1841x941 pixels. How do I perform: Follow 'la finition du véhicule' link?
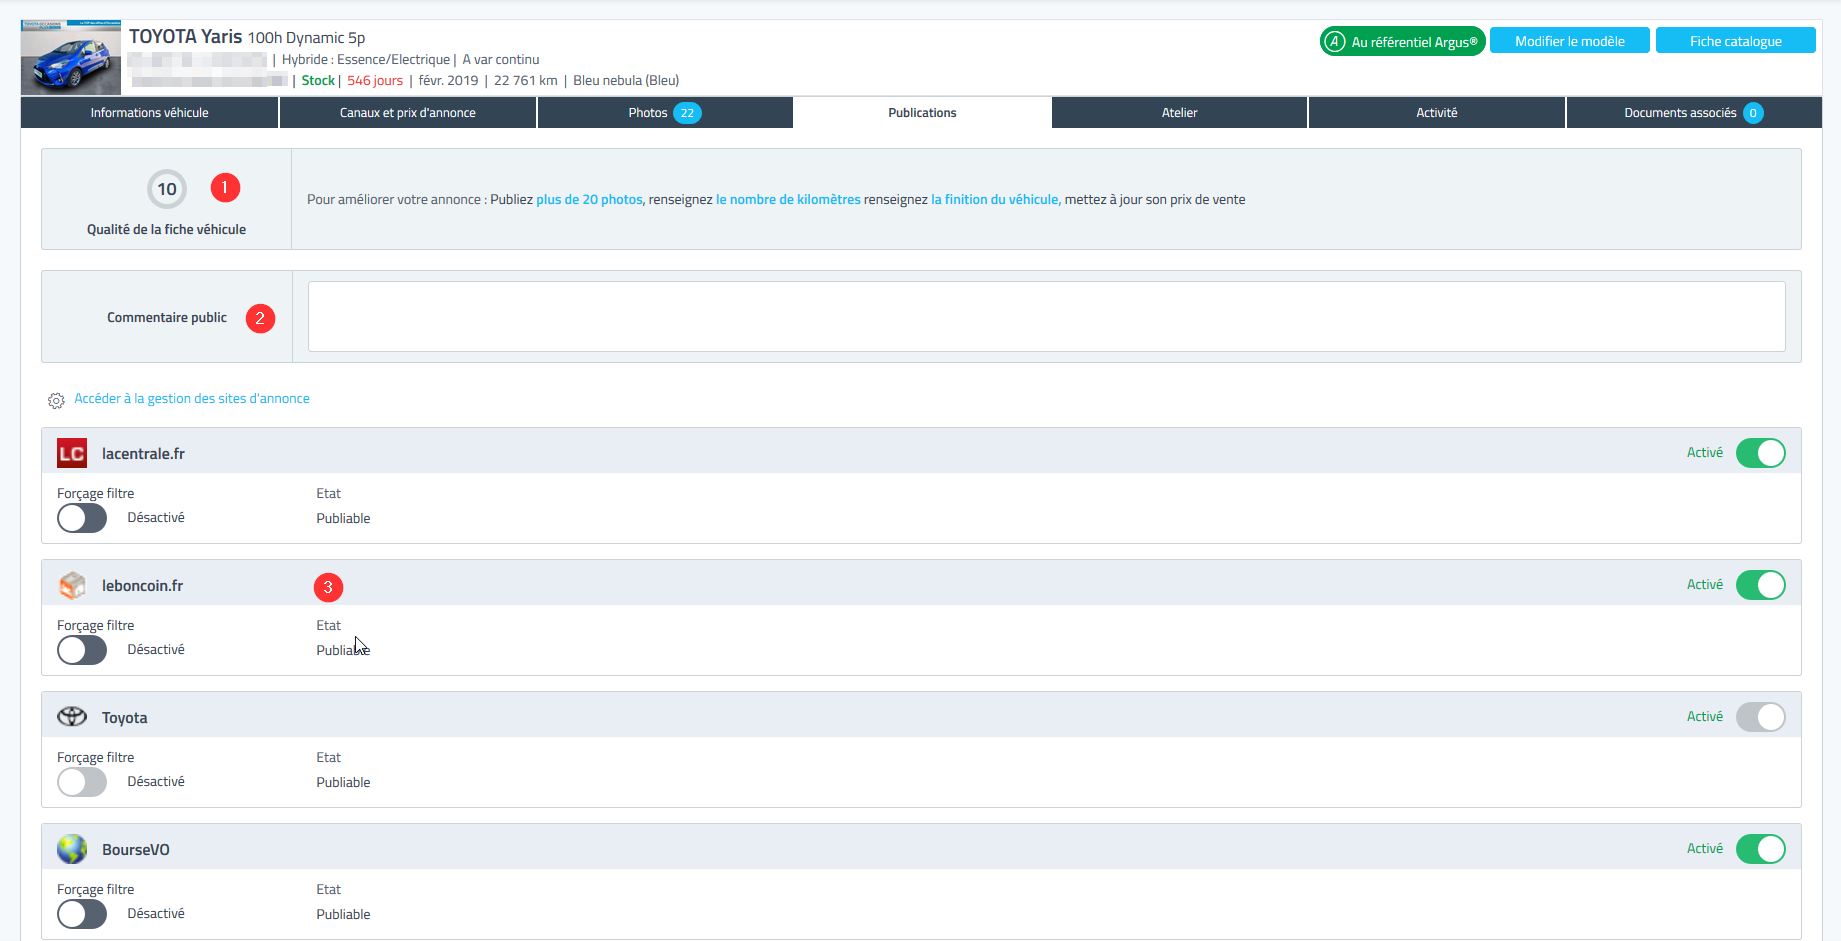(x=996, y=200)
